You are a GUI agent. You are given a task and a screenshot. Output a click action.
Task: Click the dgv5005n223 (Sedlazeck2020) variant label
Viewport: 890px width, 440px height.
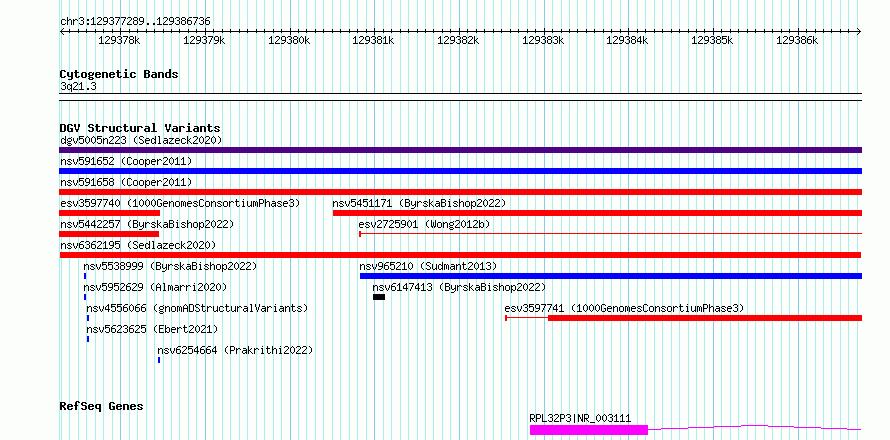141,140
